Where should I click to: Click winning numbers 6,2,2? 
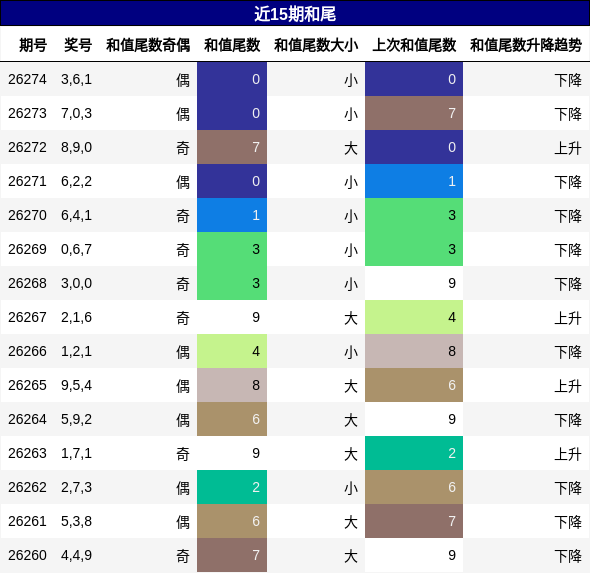click(x=76, y=181)
